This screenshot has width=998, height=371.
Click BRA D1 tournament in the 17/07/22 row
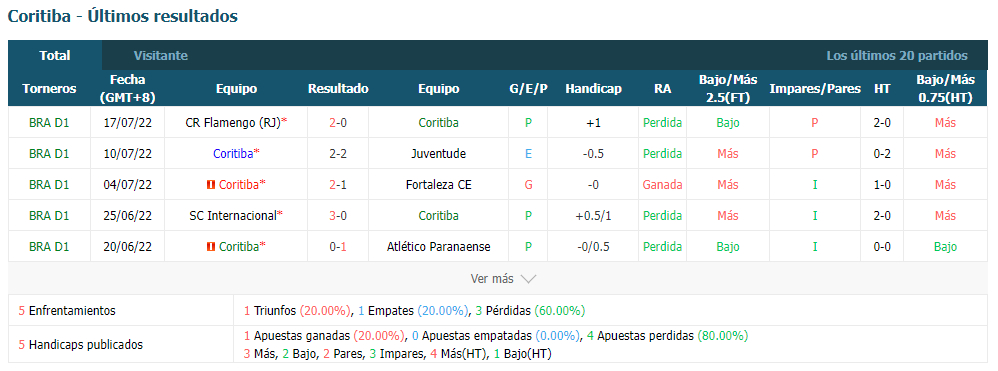point(49,123)
